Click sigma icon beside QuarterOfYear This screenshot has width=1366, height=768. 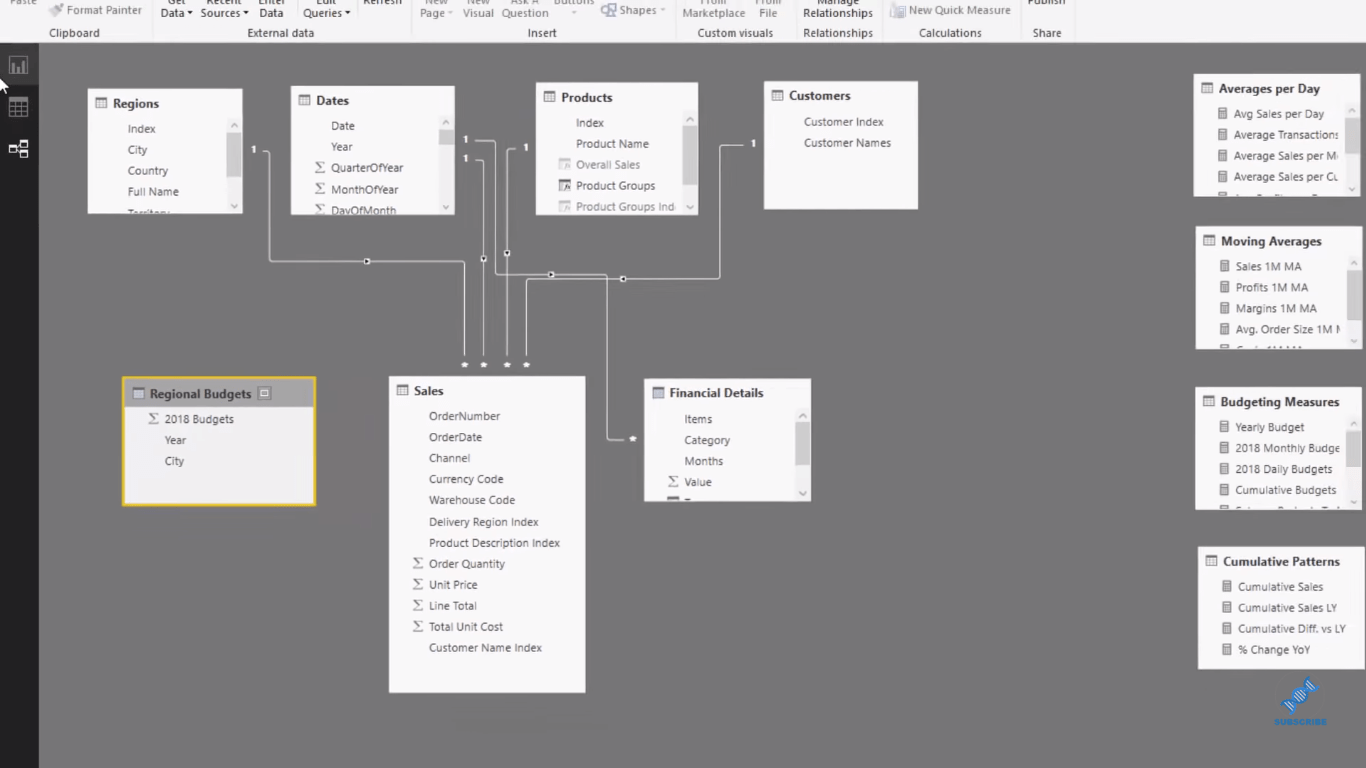320,168
